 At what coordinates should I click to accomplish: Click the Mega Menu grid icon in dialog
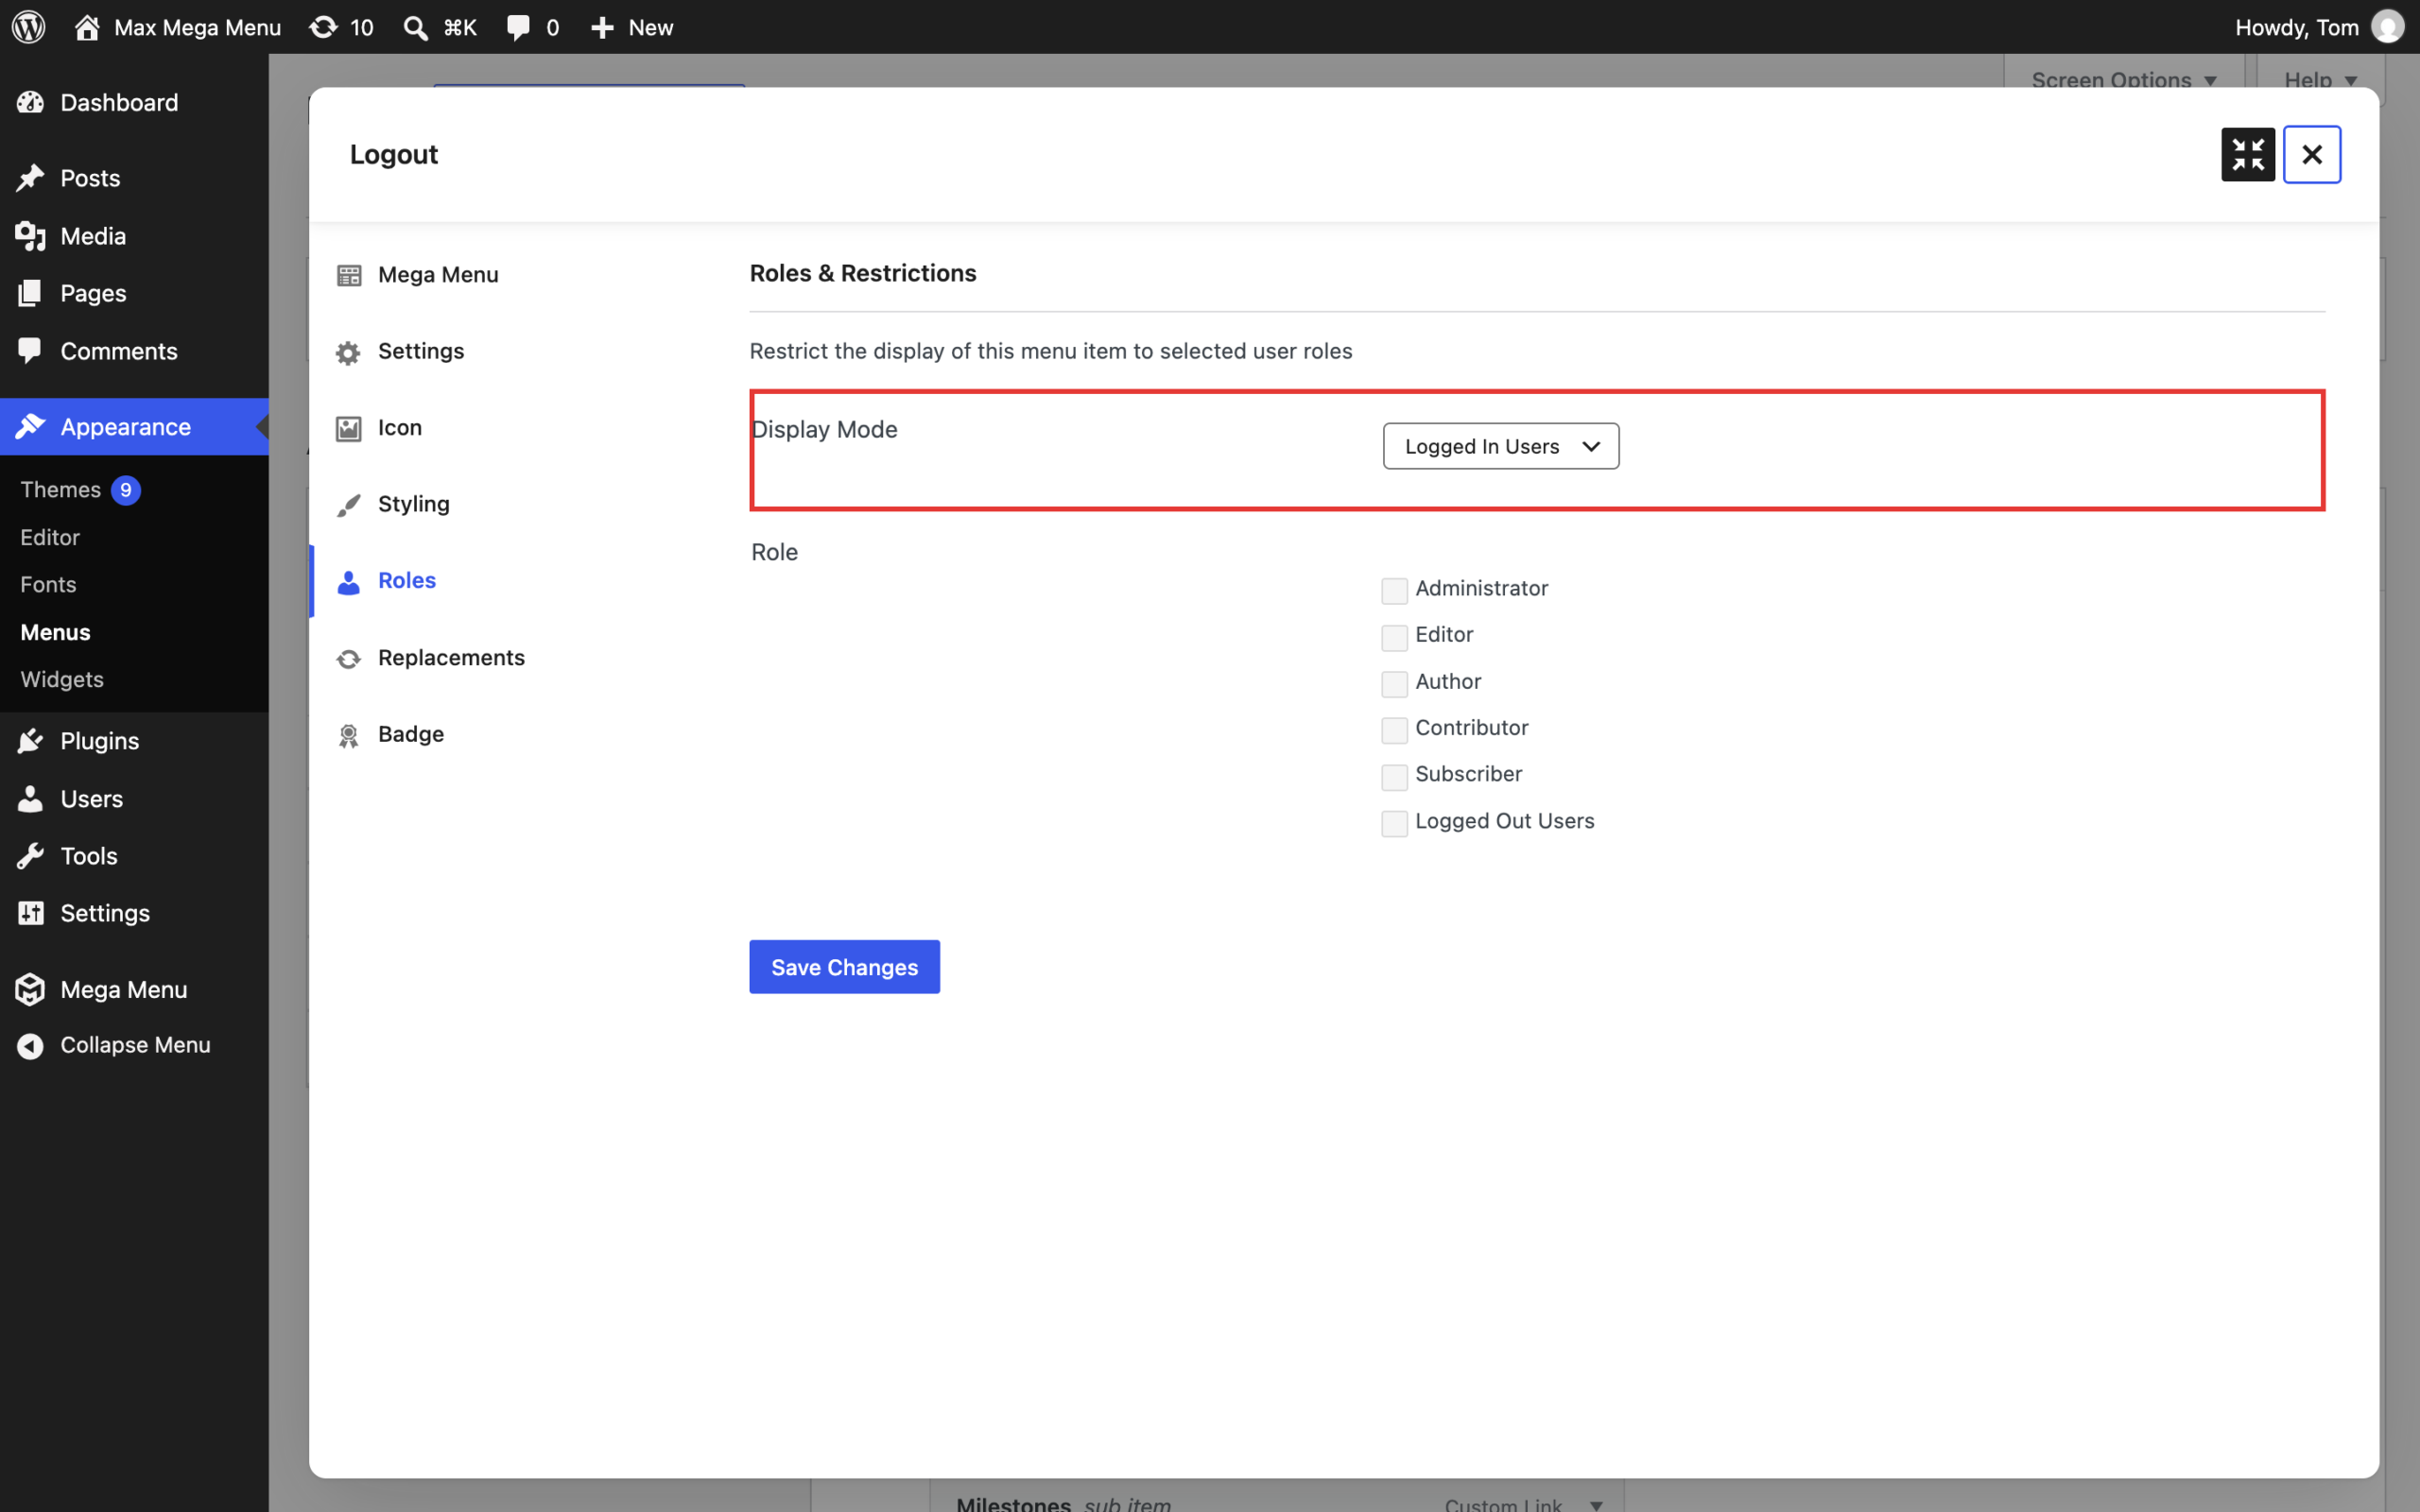[349, 275]
